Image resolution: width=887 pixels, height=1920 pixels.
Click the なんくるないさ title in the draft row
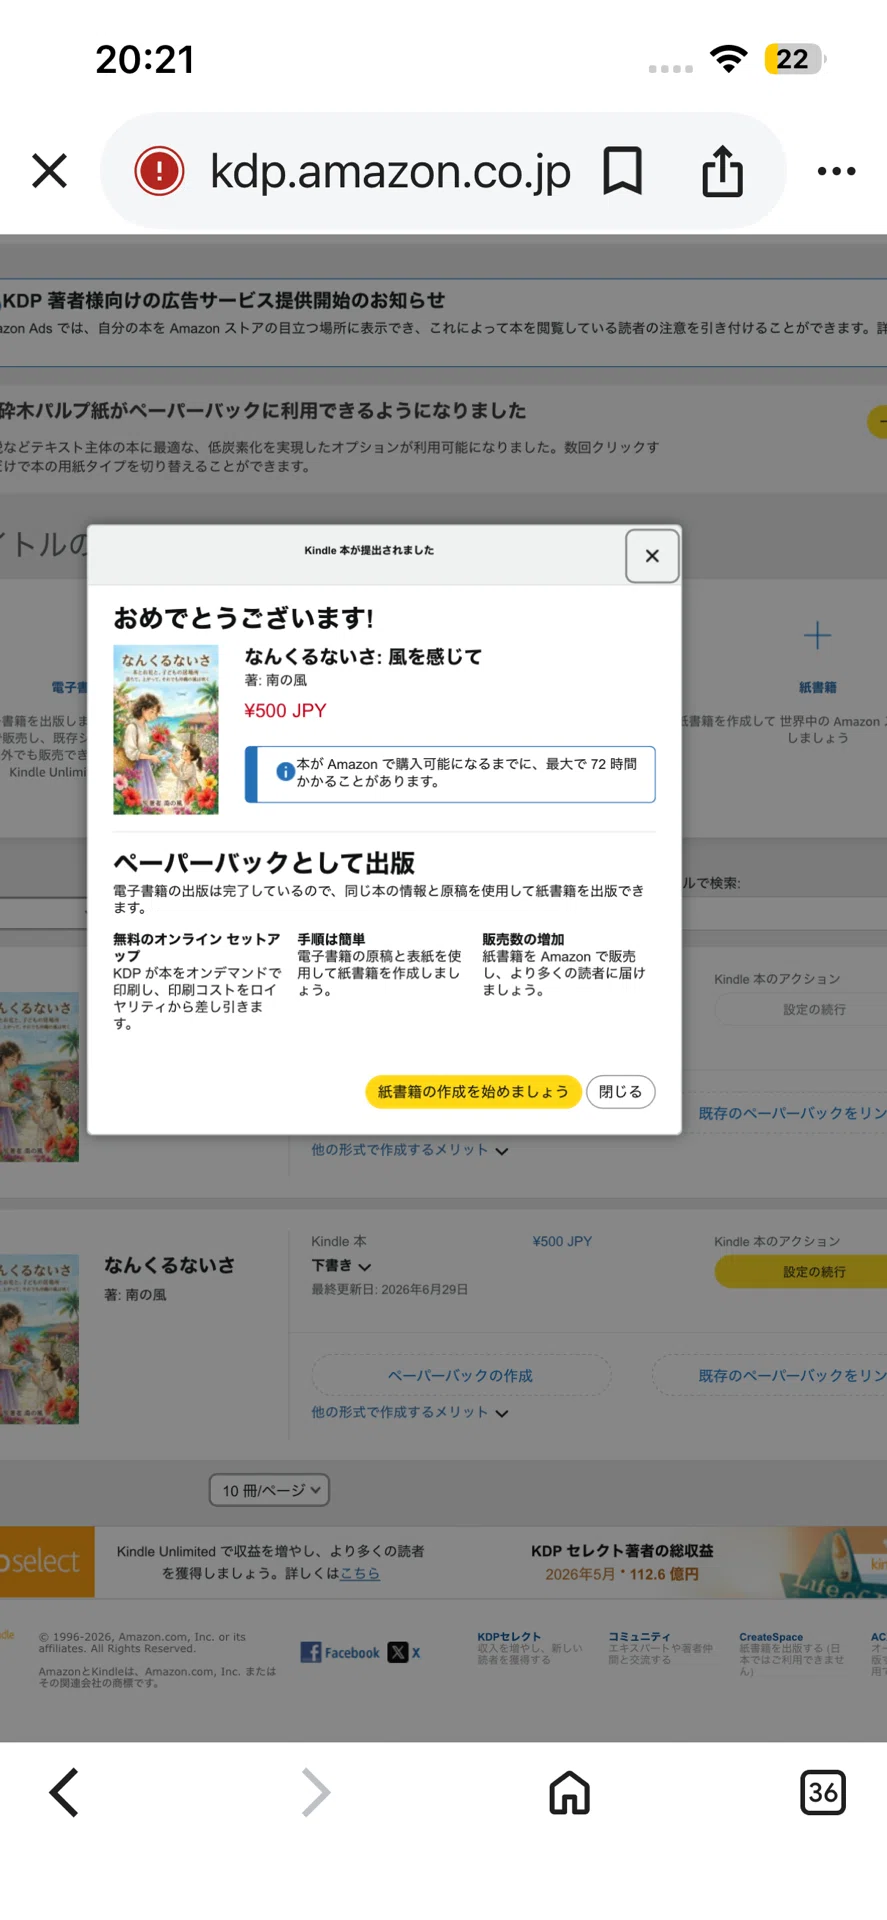click(170, 1265)
